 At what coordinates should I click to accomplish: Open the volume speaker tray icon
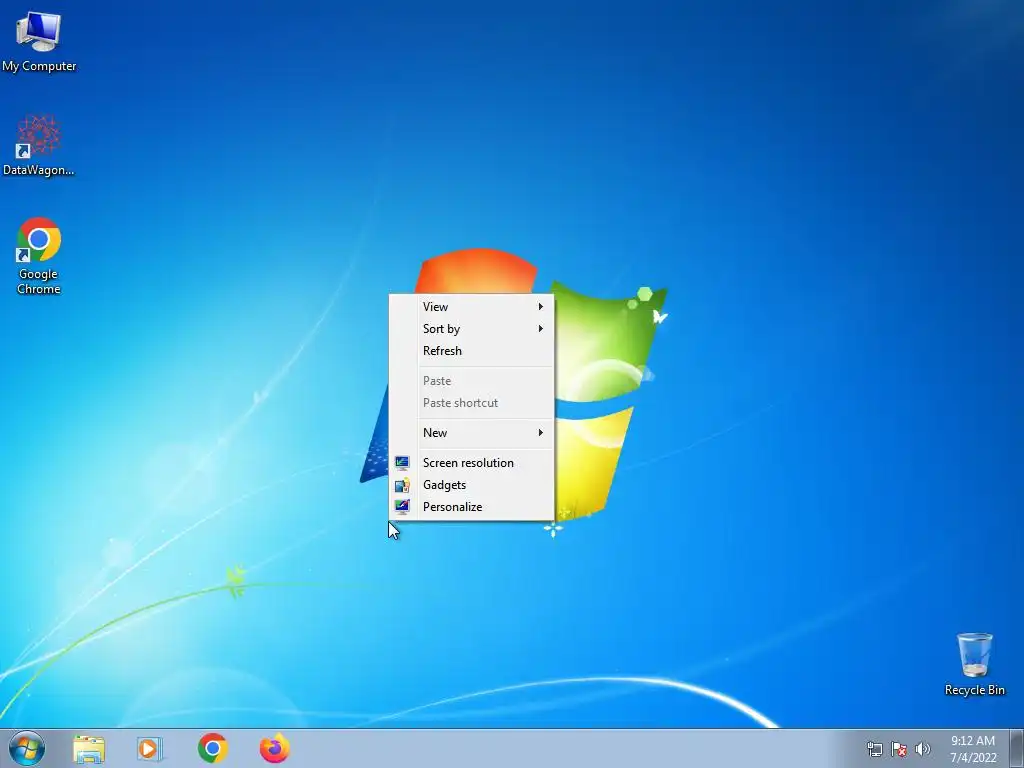click(x=923, y=749)
